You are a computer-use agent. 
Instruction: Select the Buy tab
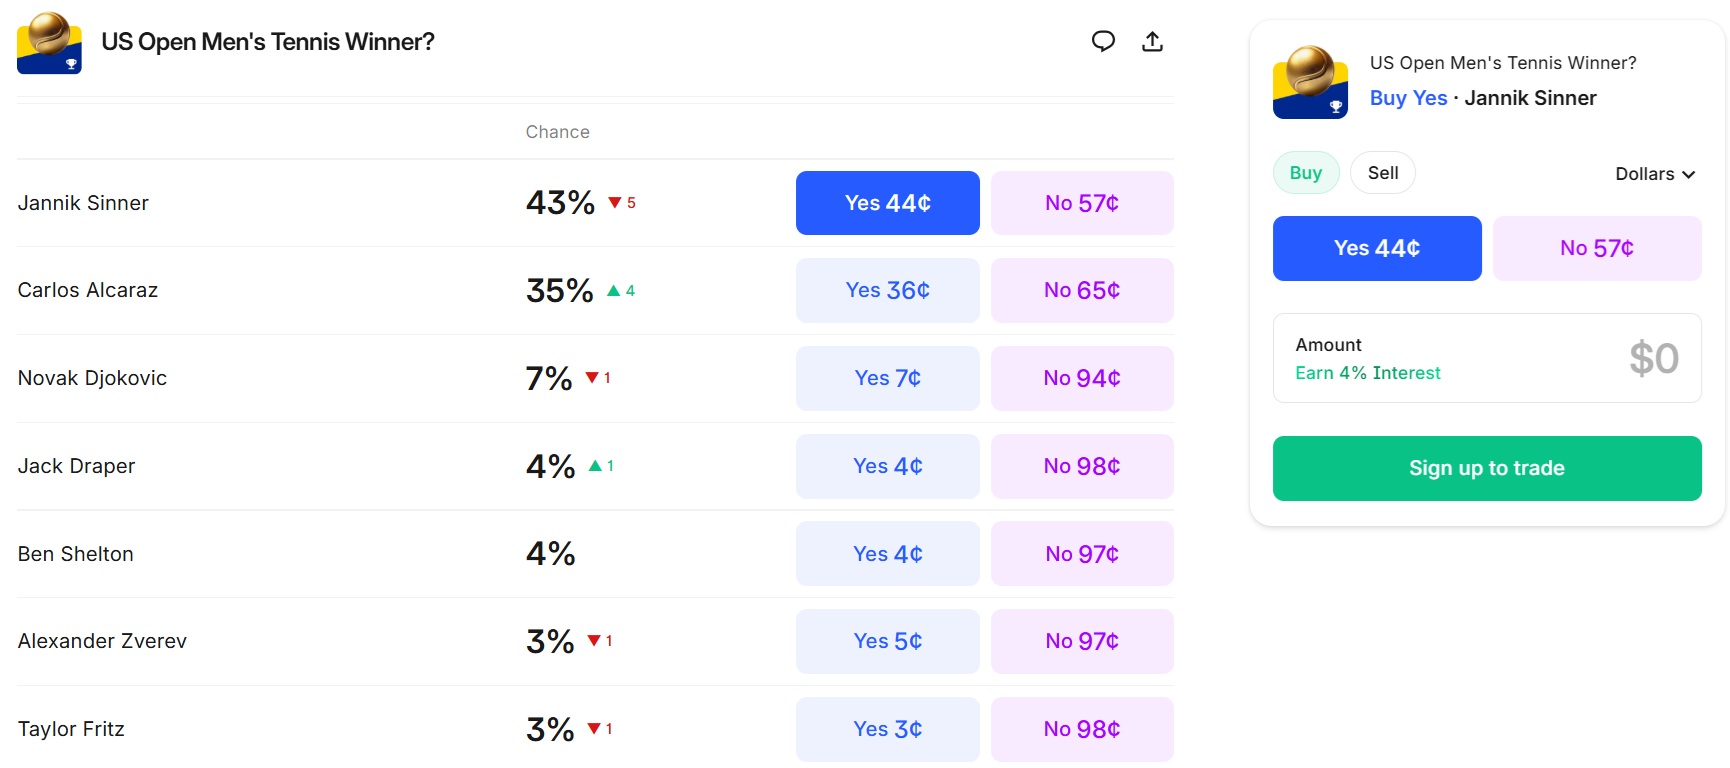[1305, 173]
